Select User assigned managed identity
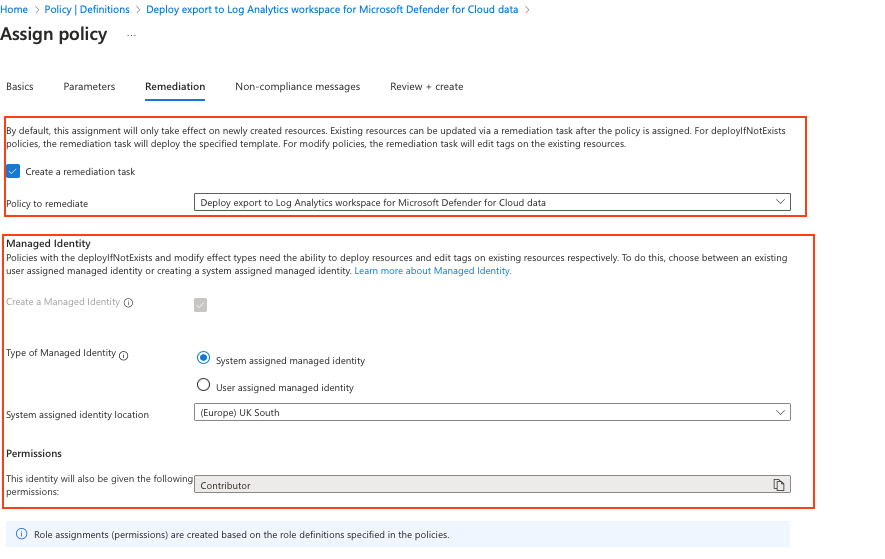Screen dimensions: 885x559 click(203, 385)
